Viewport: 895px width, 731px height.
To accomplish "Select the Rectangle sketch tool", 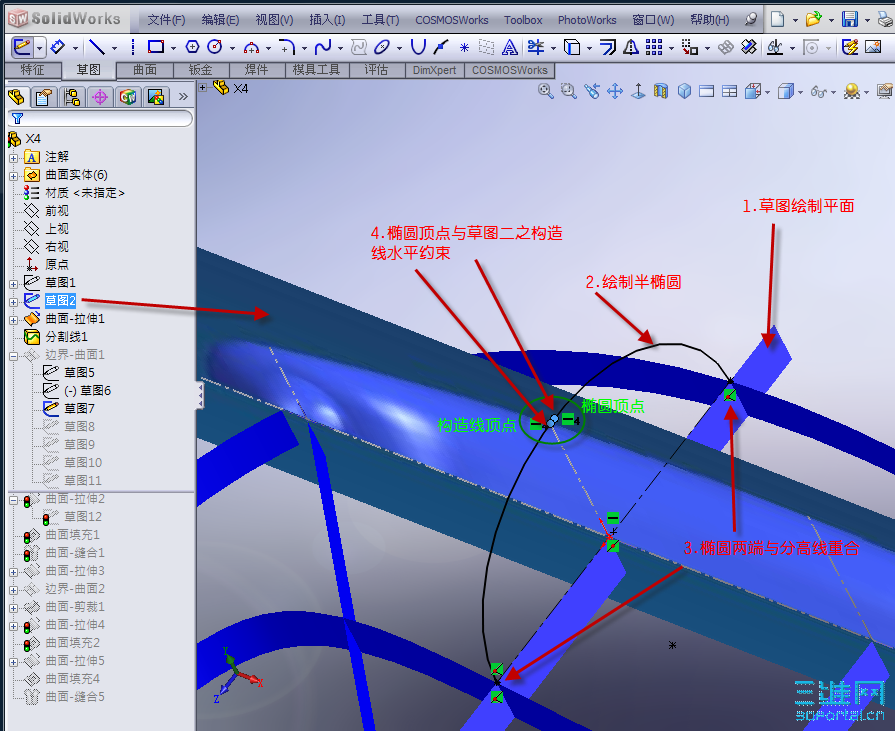I will (x=156, y=47).
